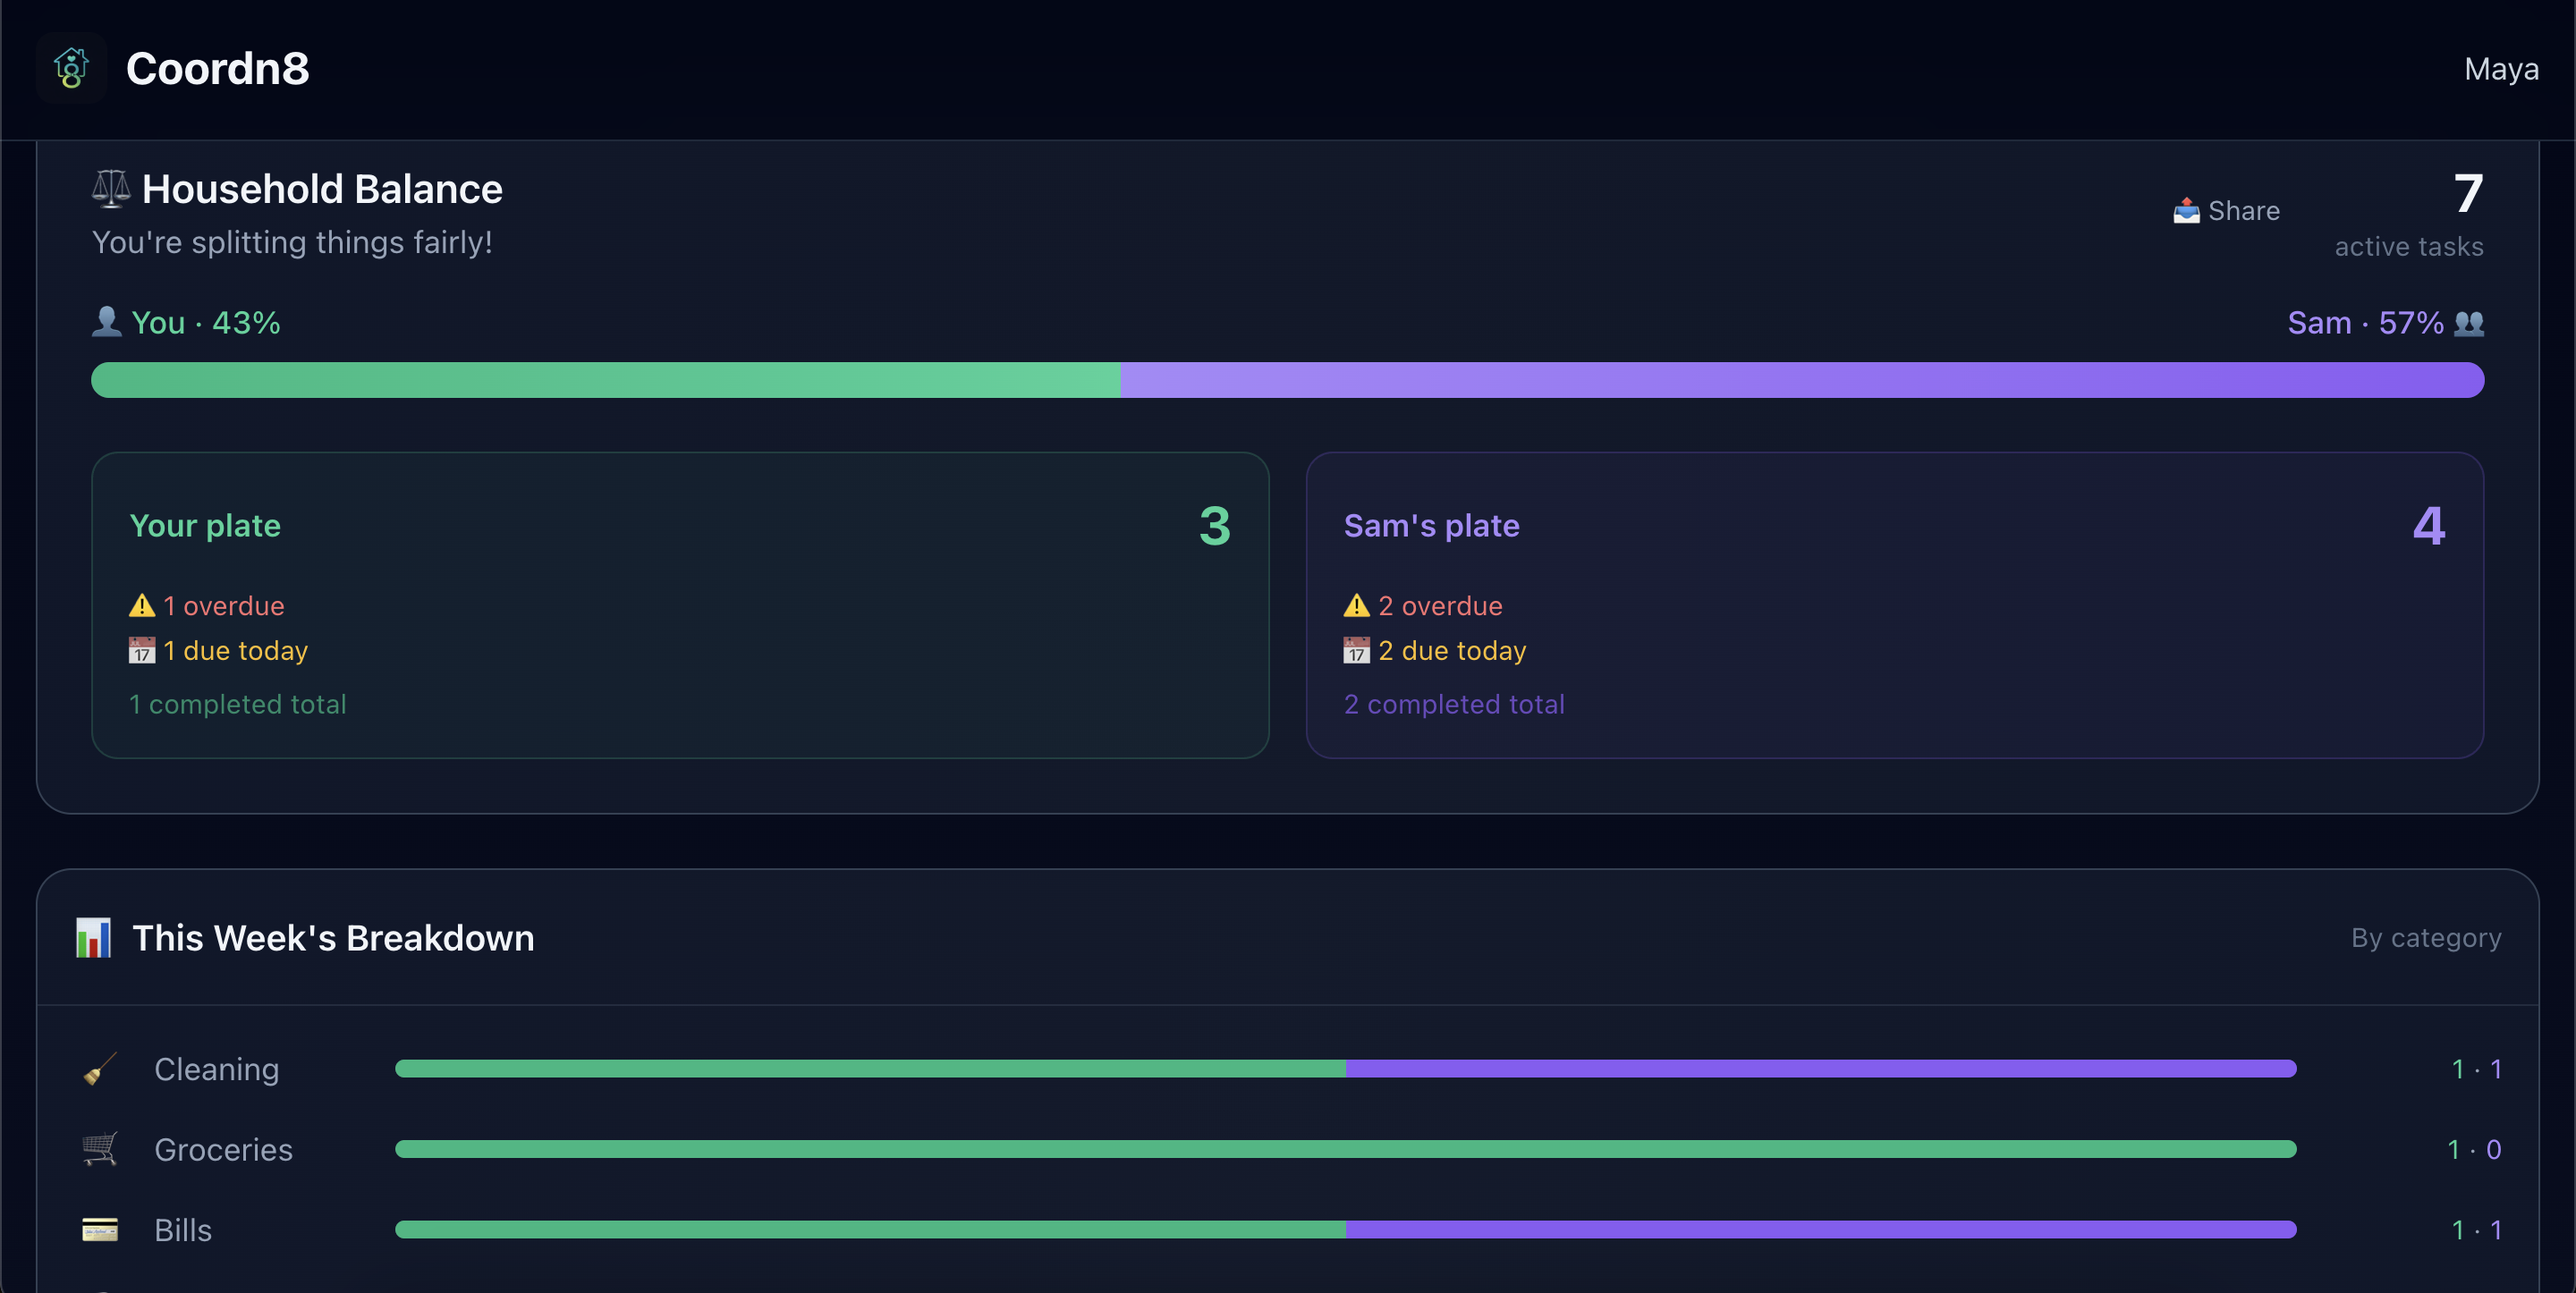Click the Cleaning split progress bar
2576x1293 pixels.
point(1346,1069)
